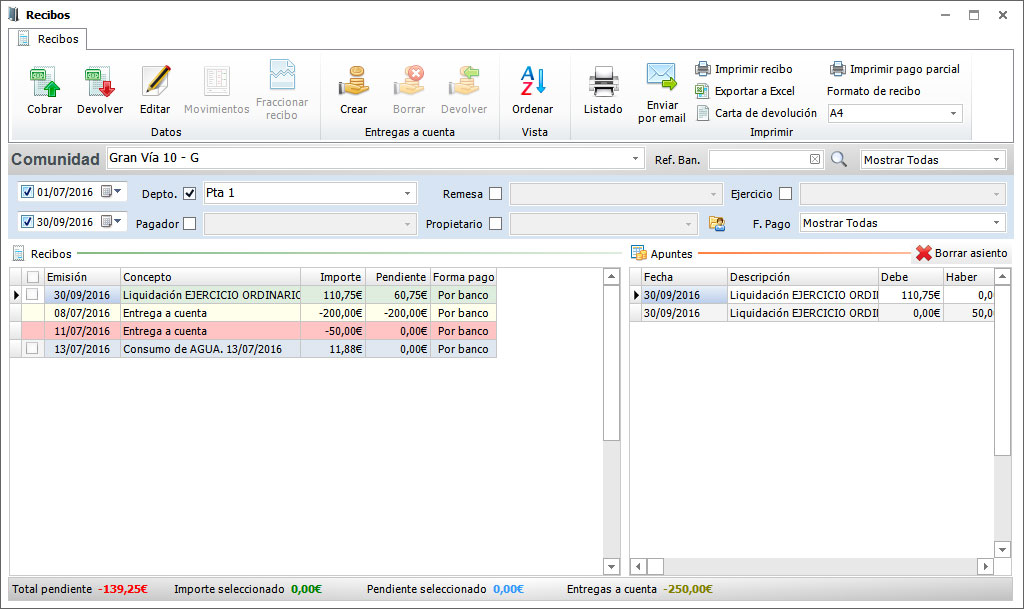Sort by Emisión column header

tap(82, 277)
